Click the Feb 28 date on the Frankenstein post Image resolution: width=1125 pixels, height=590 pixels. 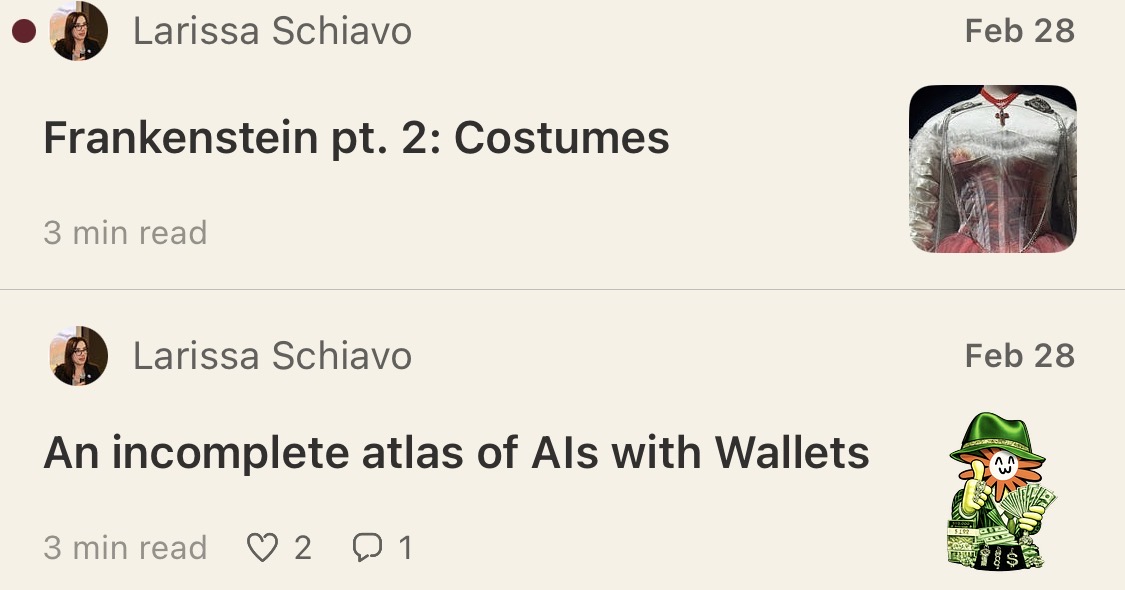coord(1019,31)
